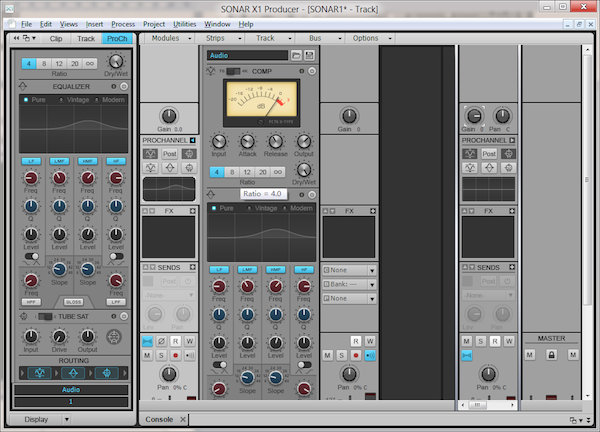The image size is (600, 432).
Task: Click compressor routing icon in inspector
Action: (x=40, y=373)
